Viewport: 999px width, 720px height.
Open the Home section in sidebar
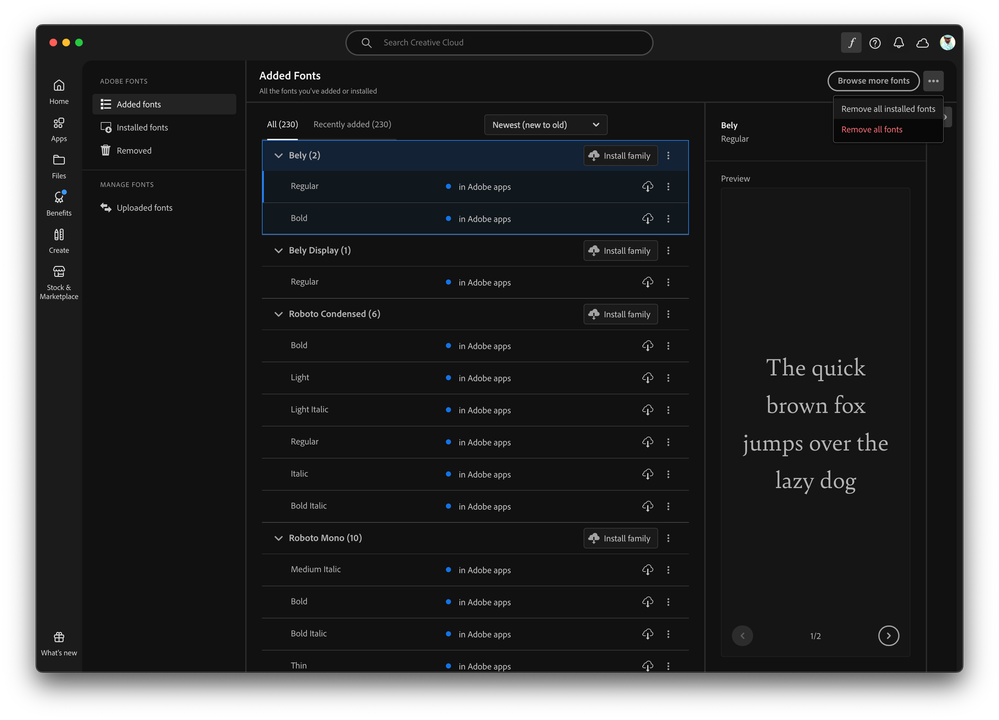pyautogui.click(x=59, y=92)
